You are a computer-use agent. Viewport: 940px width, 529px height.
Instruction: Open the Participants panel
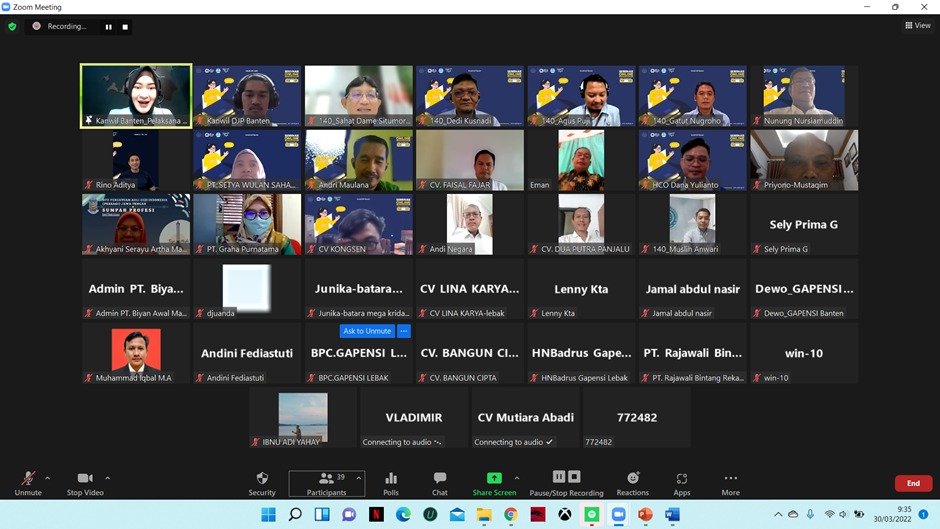point(325,482)
